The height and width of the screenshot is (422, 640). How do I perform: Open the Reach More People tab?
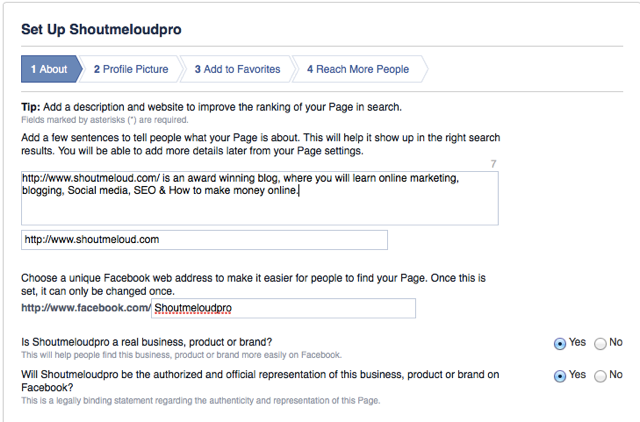[x=357, y=69]
